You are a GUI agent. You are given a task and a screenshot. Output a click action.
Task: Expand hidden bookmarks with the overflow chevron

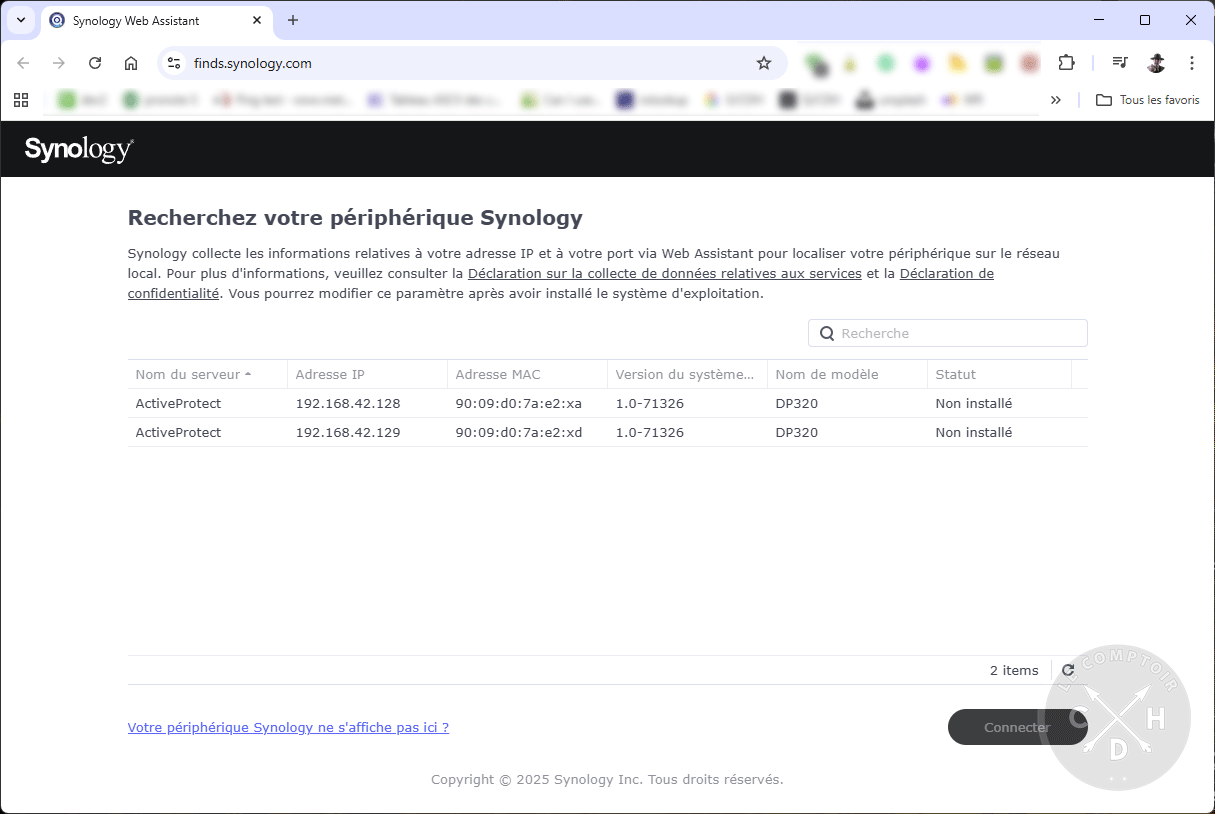pyautogui.click(x=1056, y=99)
